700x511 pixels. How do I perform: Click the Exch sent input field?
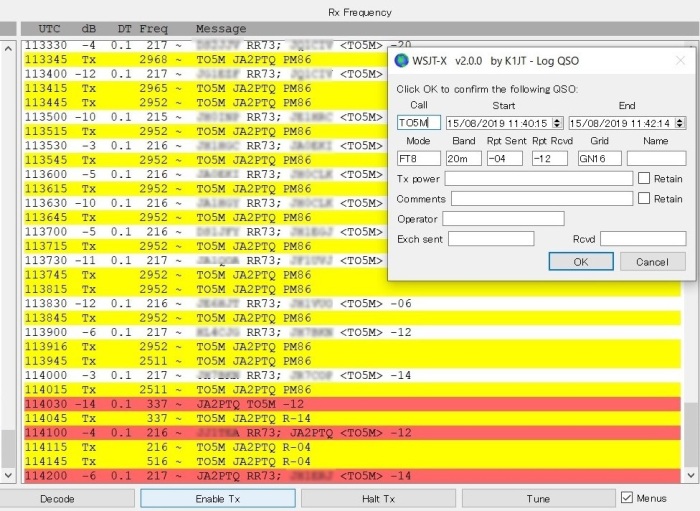click(491, 239)
